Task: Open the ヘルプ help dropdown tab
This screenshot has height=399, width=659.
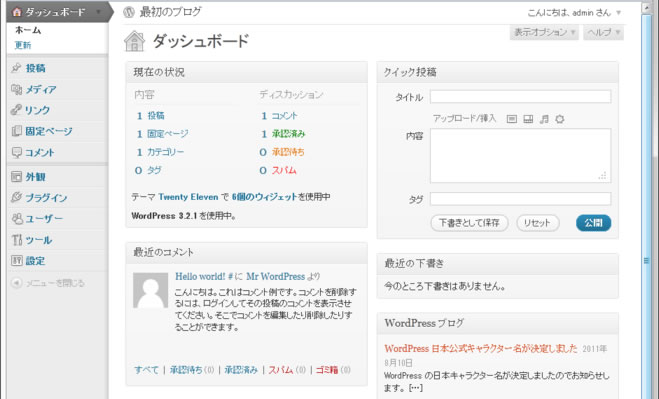Action: point(603,32)
